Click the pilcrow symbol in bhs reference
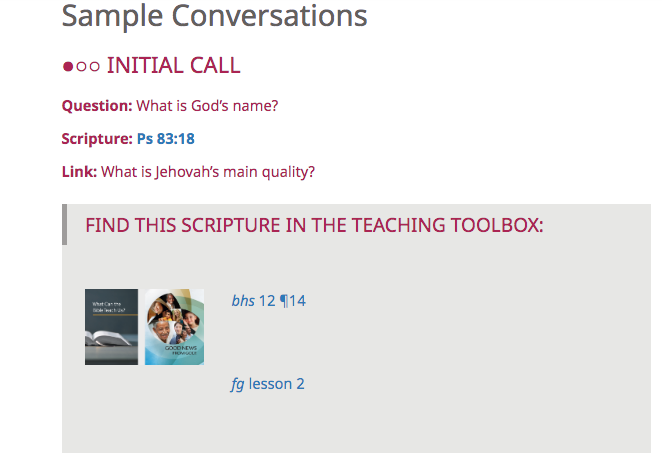This screenshot has width=662, height=465. 284,300
